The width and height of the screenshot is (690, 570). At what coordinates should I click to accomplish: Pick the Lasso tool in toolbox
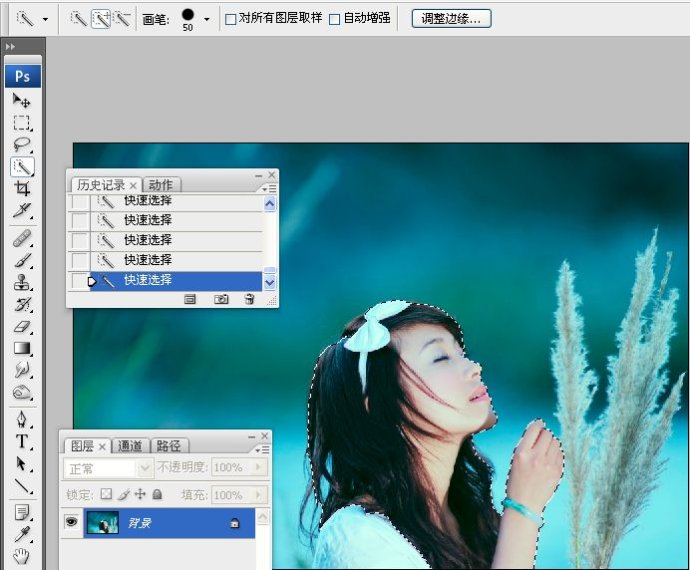tap(22, 145)
